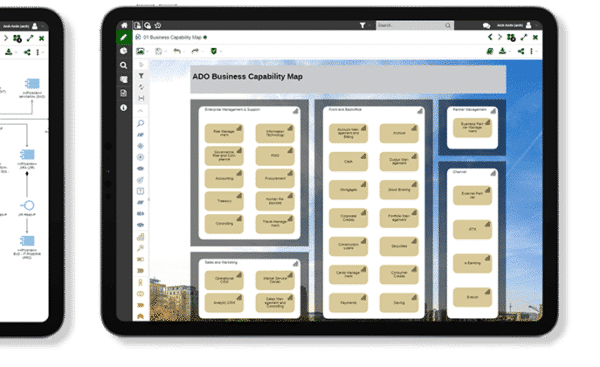
Task: Select the Securities capability box
Action: click(399, 246)
